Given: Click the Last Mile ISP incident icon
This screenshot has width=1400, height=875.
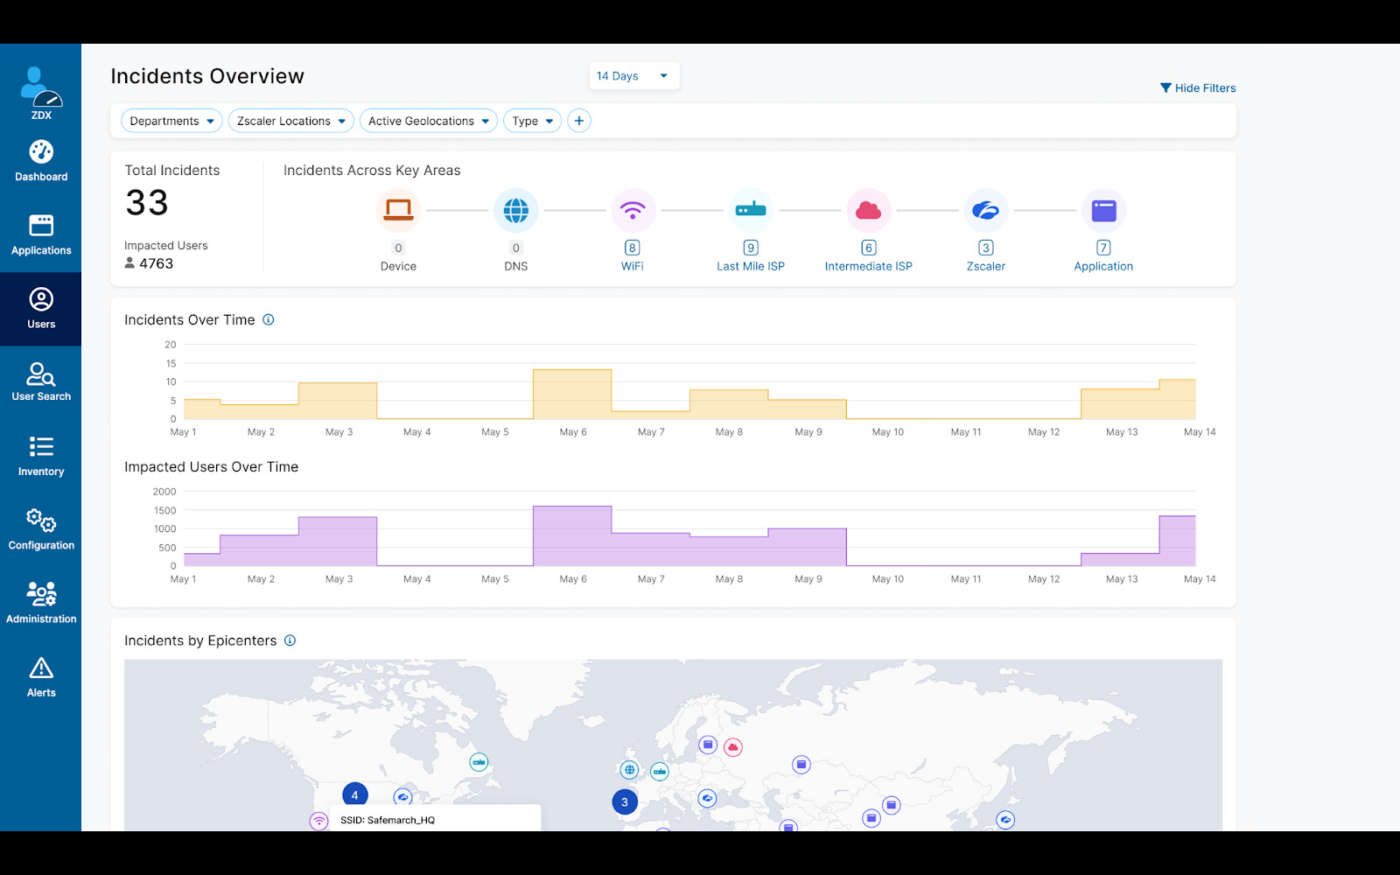Looking at the screenshot, I should [751, 211].
